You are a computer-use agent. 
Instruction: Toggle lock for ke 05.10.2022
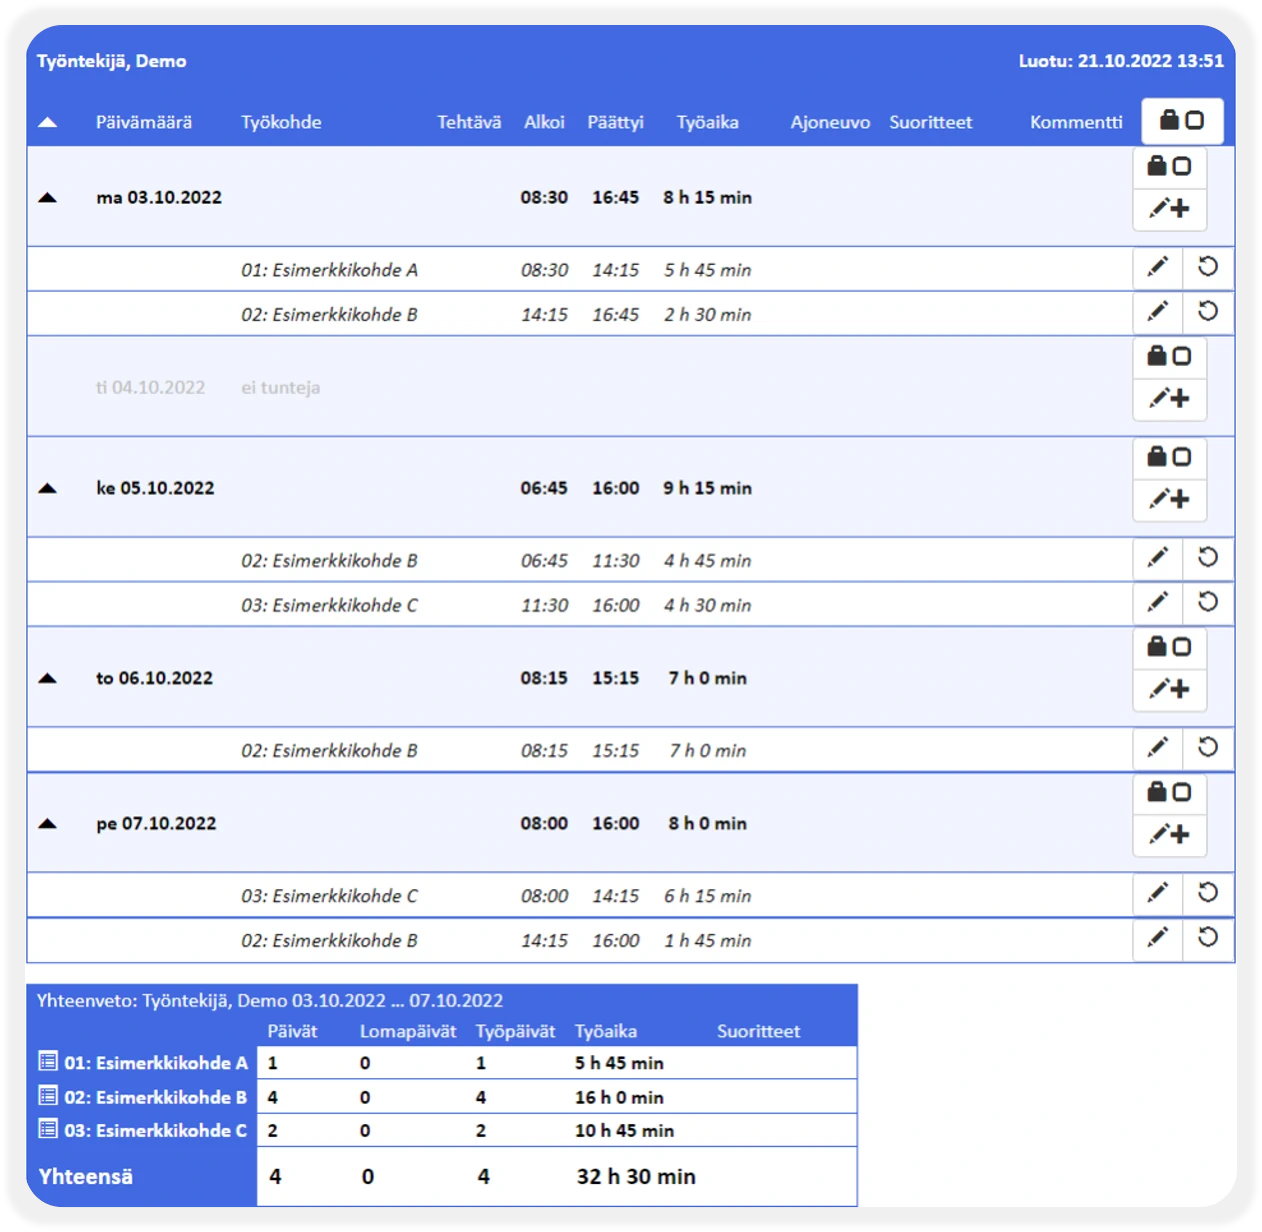coord(1169,457)
